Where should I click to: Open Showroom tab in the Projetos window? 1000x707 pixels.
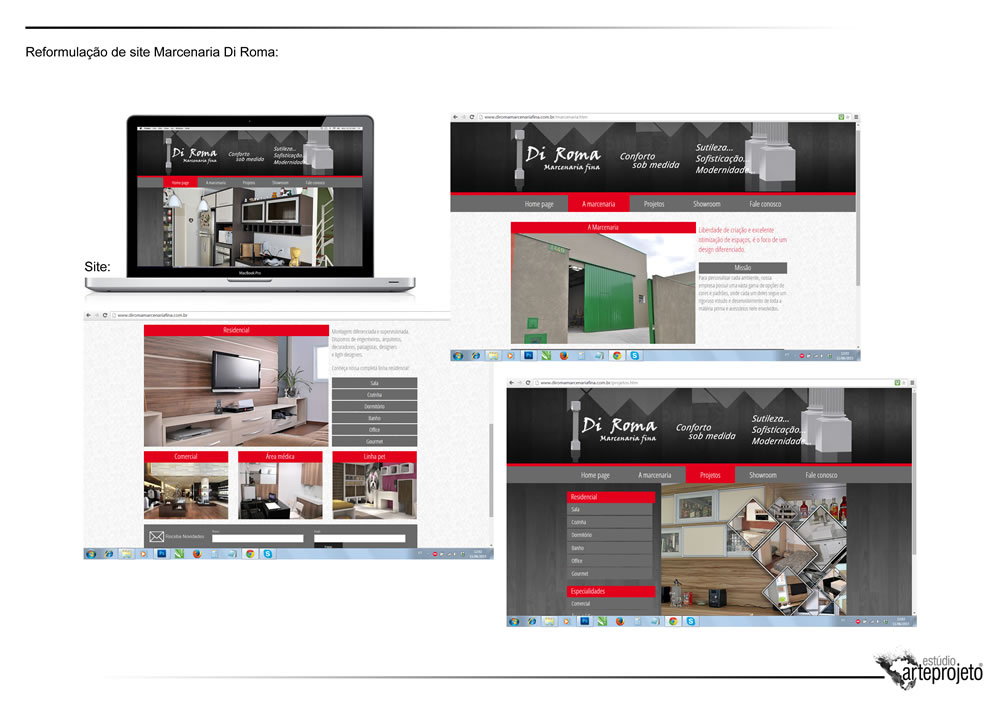(x=763, y=475)
